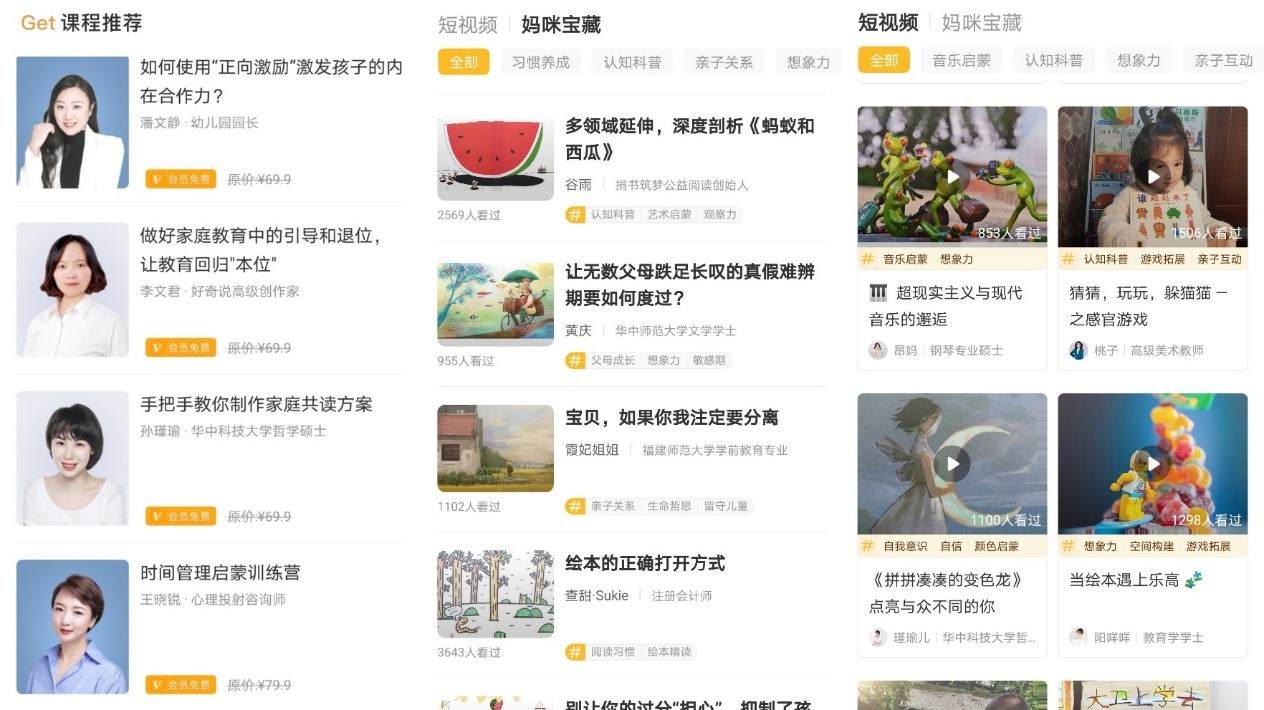Screen dimensions: 1264x710
Task: Play the hide-and-seek girl video
Action: (x=1153, y=177)
